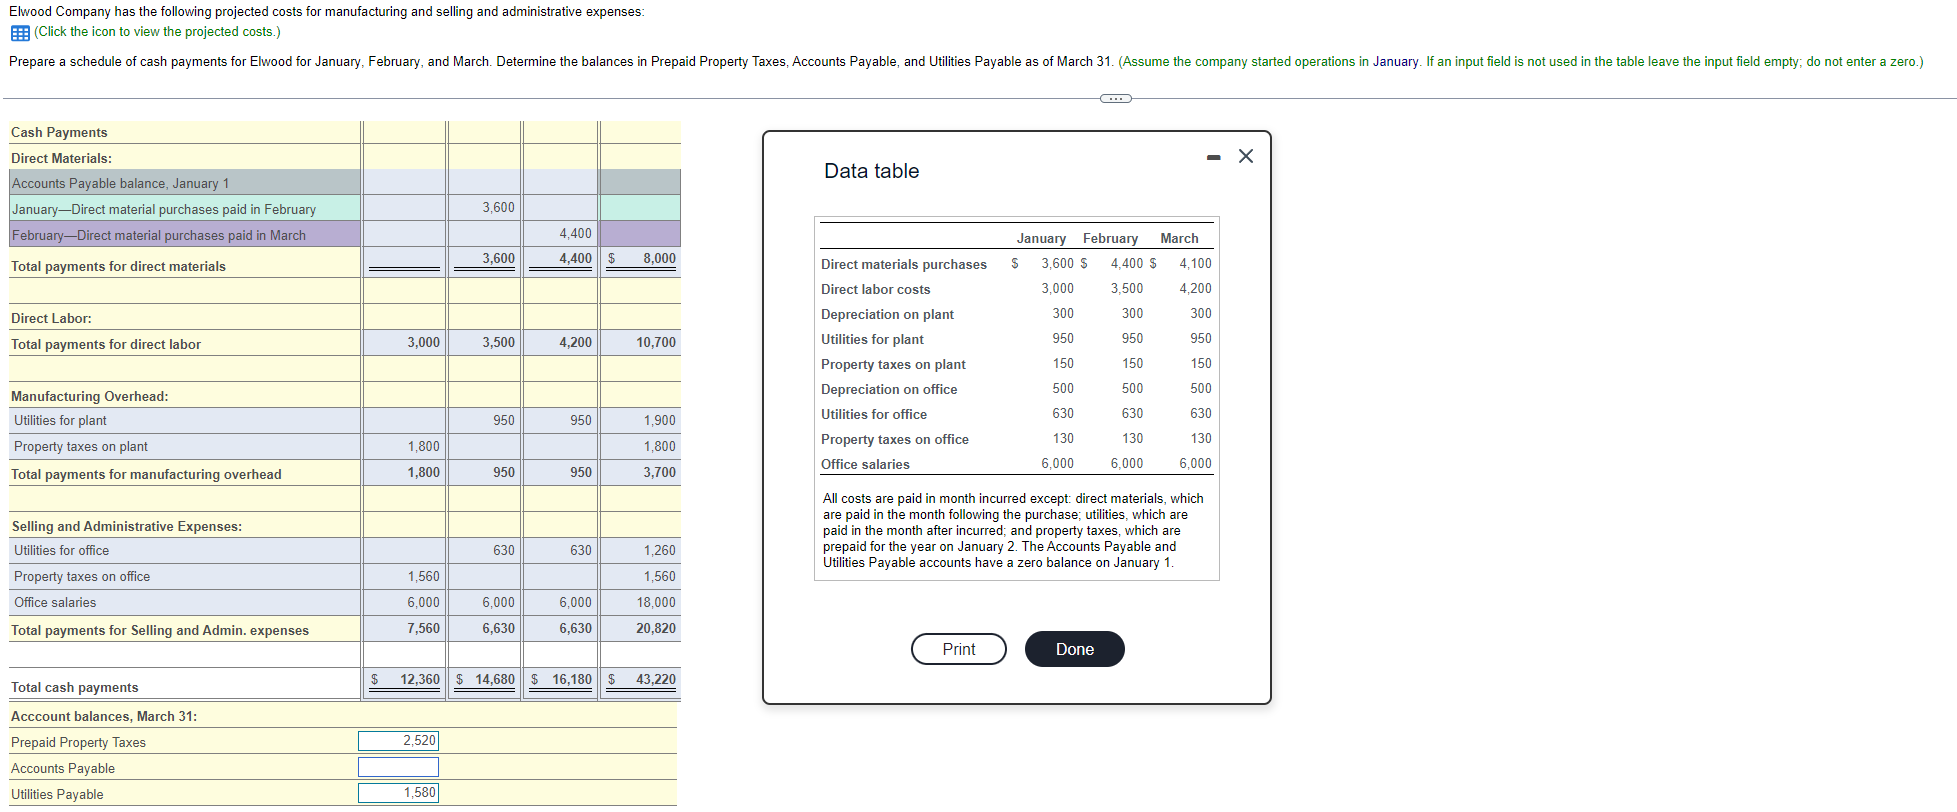The height and width of the screenshot is (812, 1957).
Task: Expand the ellipsis divider handle
Action: 1115,98
